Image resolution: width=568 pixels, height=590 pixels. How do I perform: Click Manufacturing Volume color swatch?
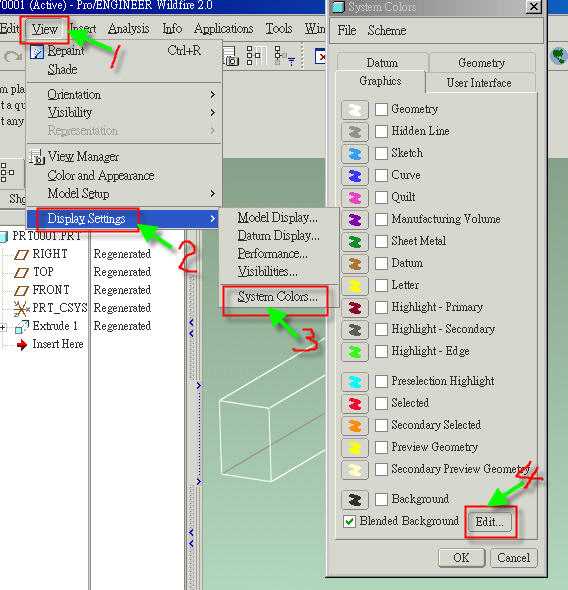click(x=355, y=220)
